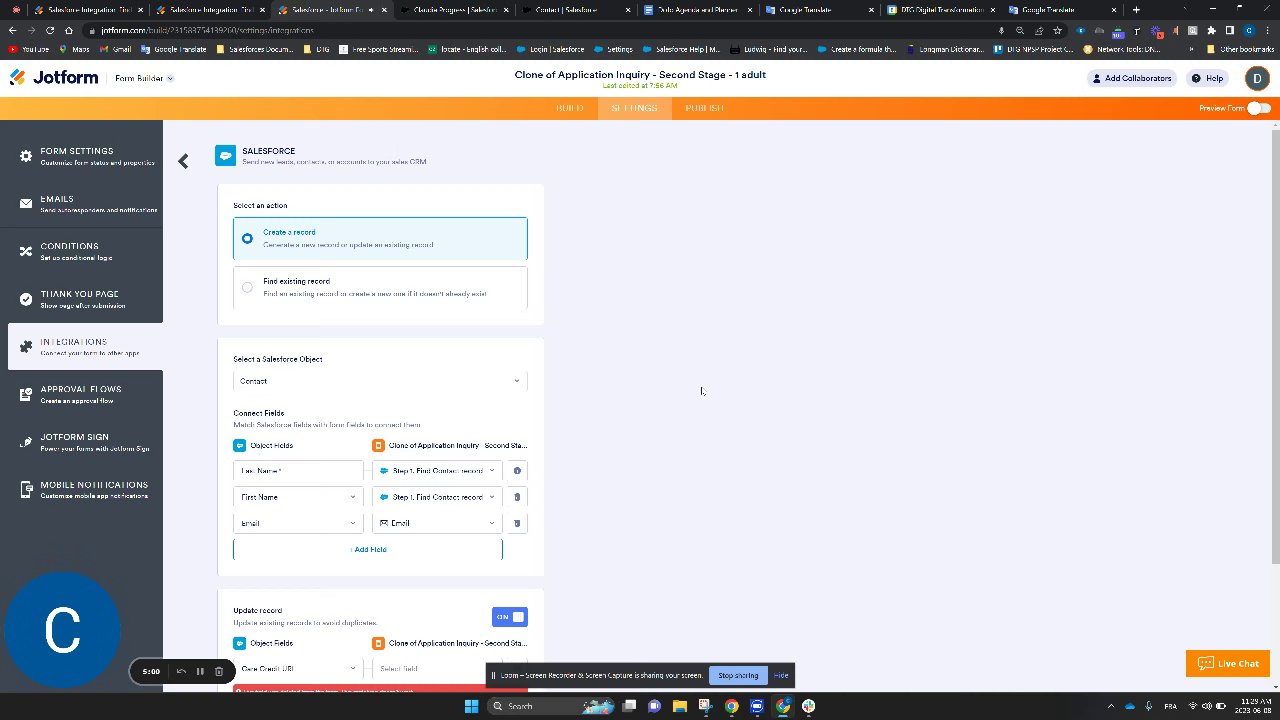The height and width of the screenshot is (720, 1280).
Task: Switch to Publish tab
Action: click(704, 108)
